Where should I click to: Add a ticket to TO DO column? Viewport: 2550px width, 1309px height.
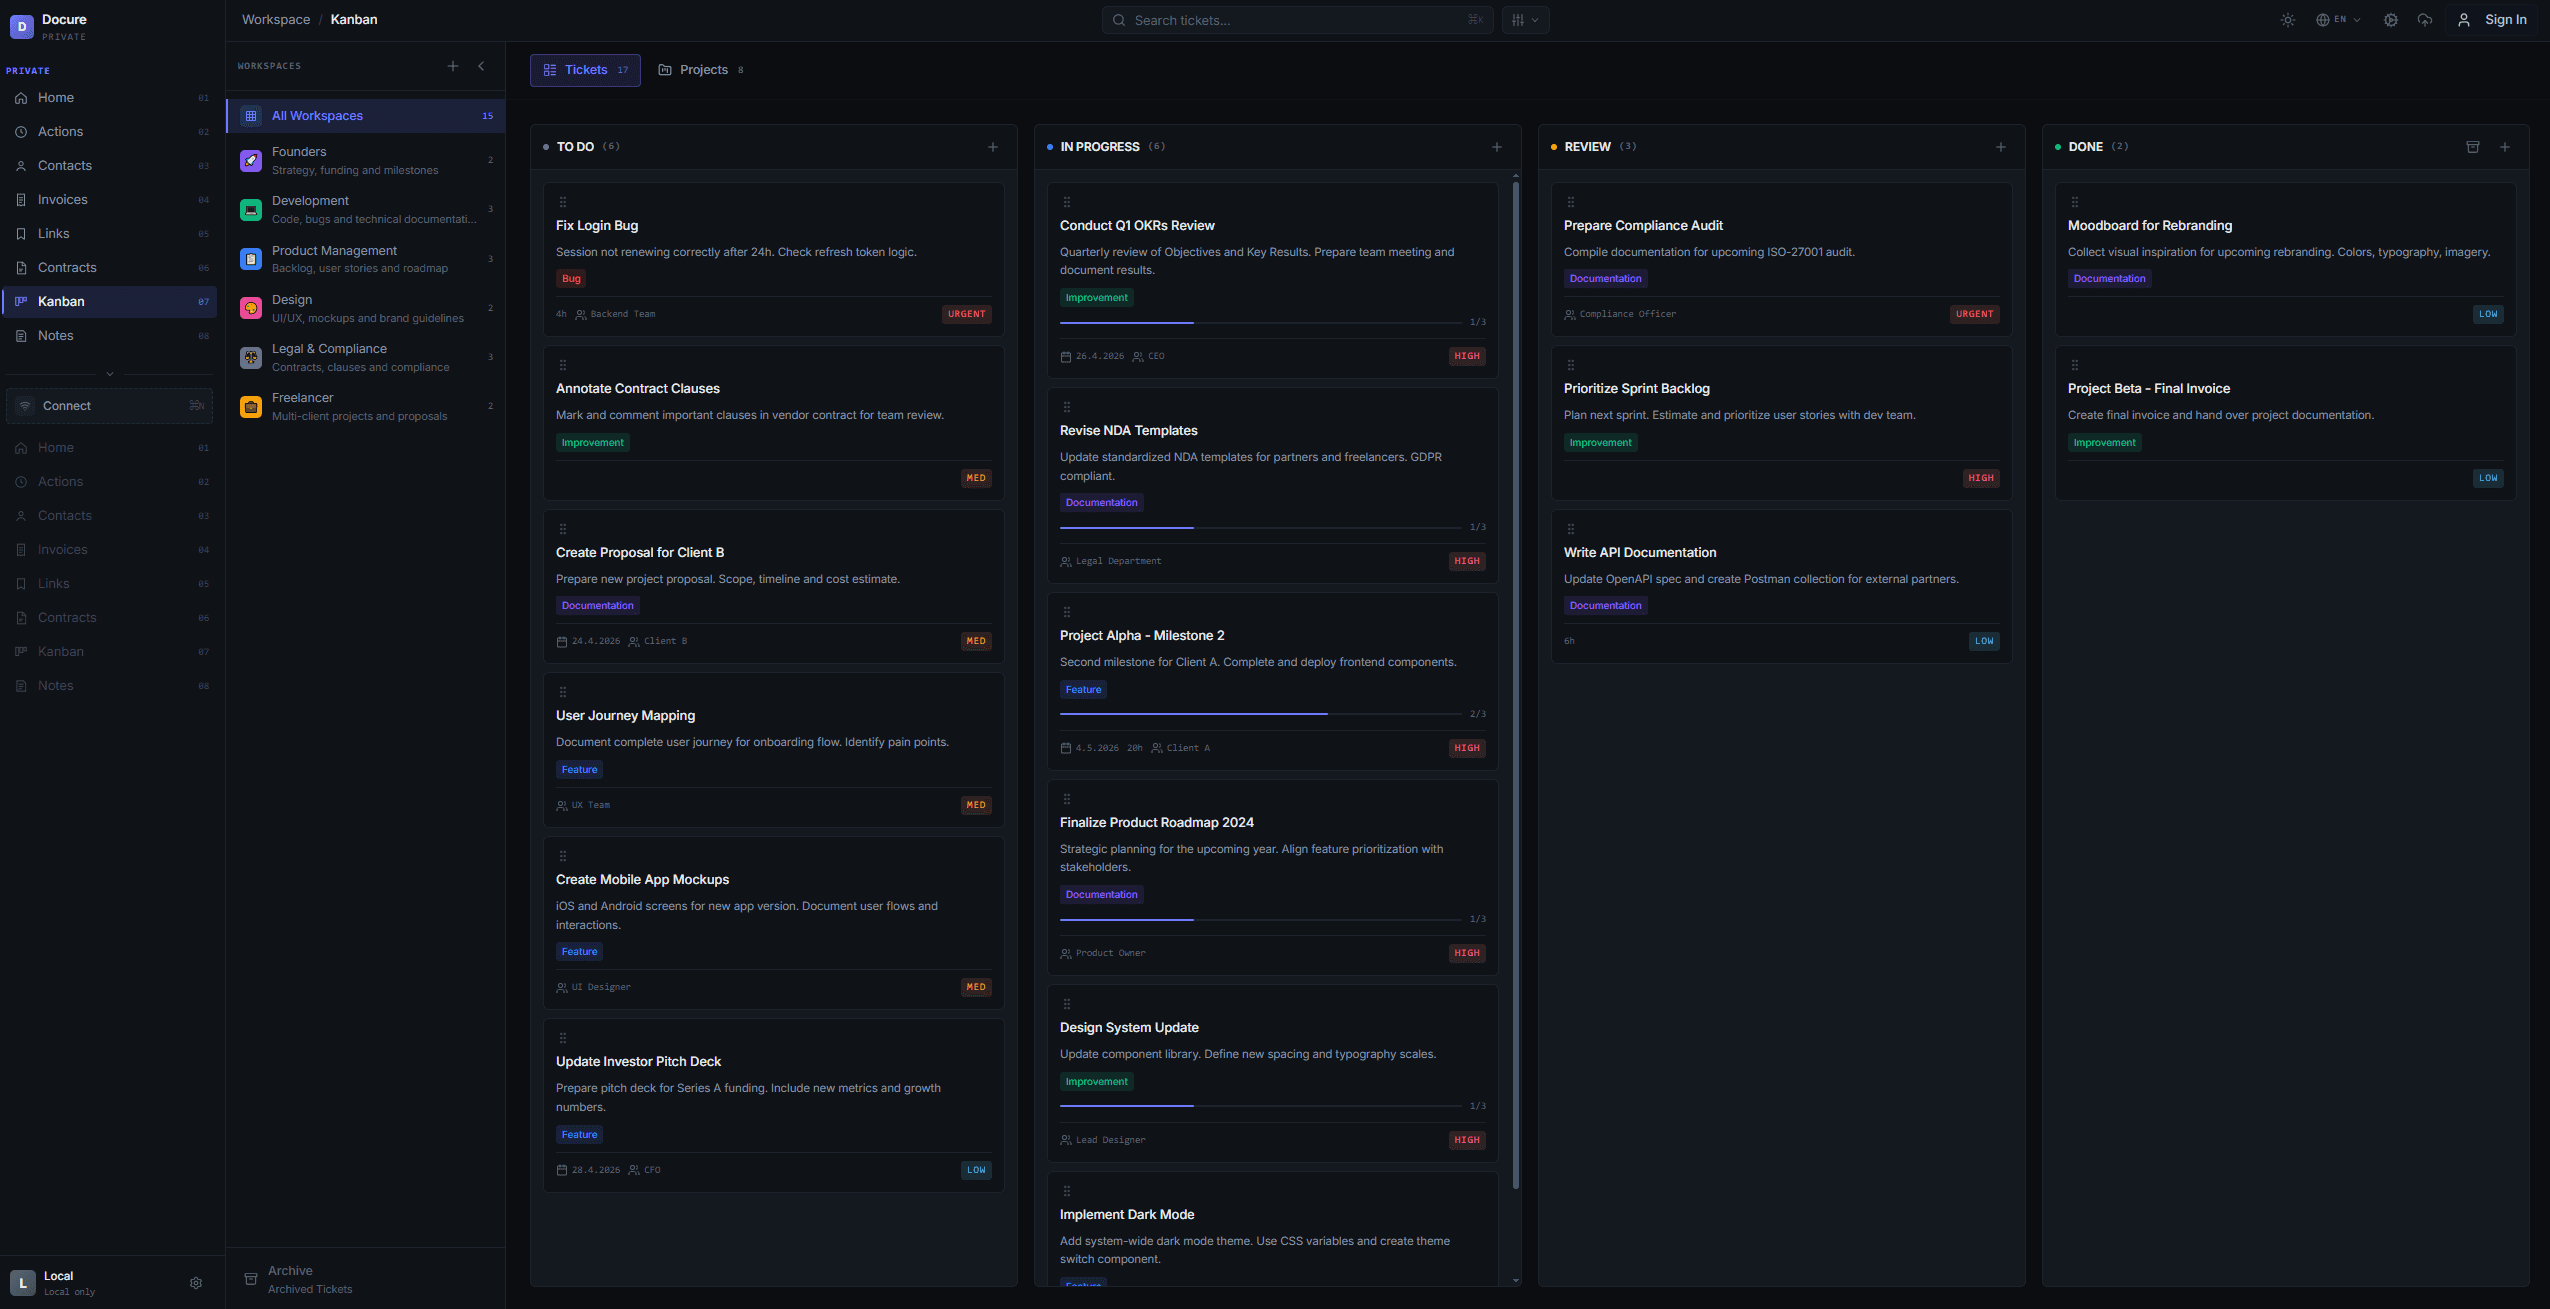993,147
